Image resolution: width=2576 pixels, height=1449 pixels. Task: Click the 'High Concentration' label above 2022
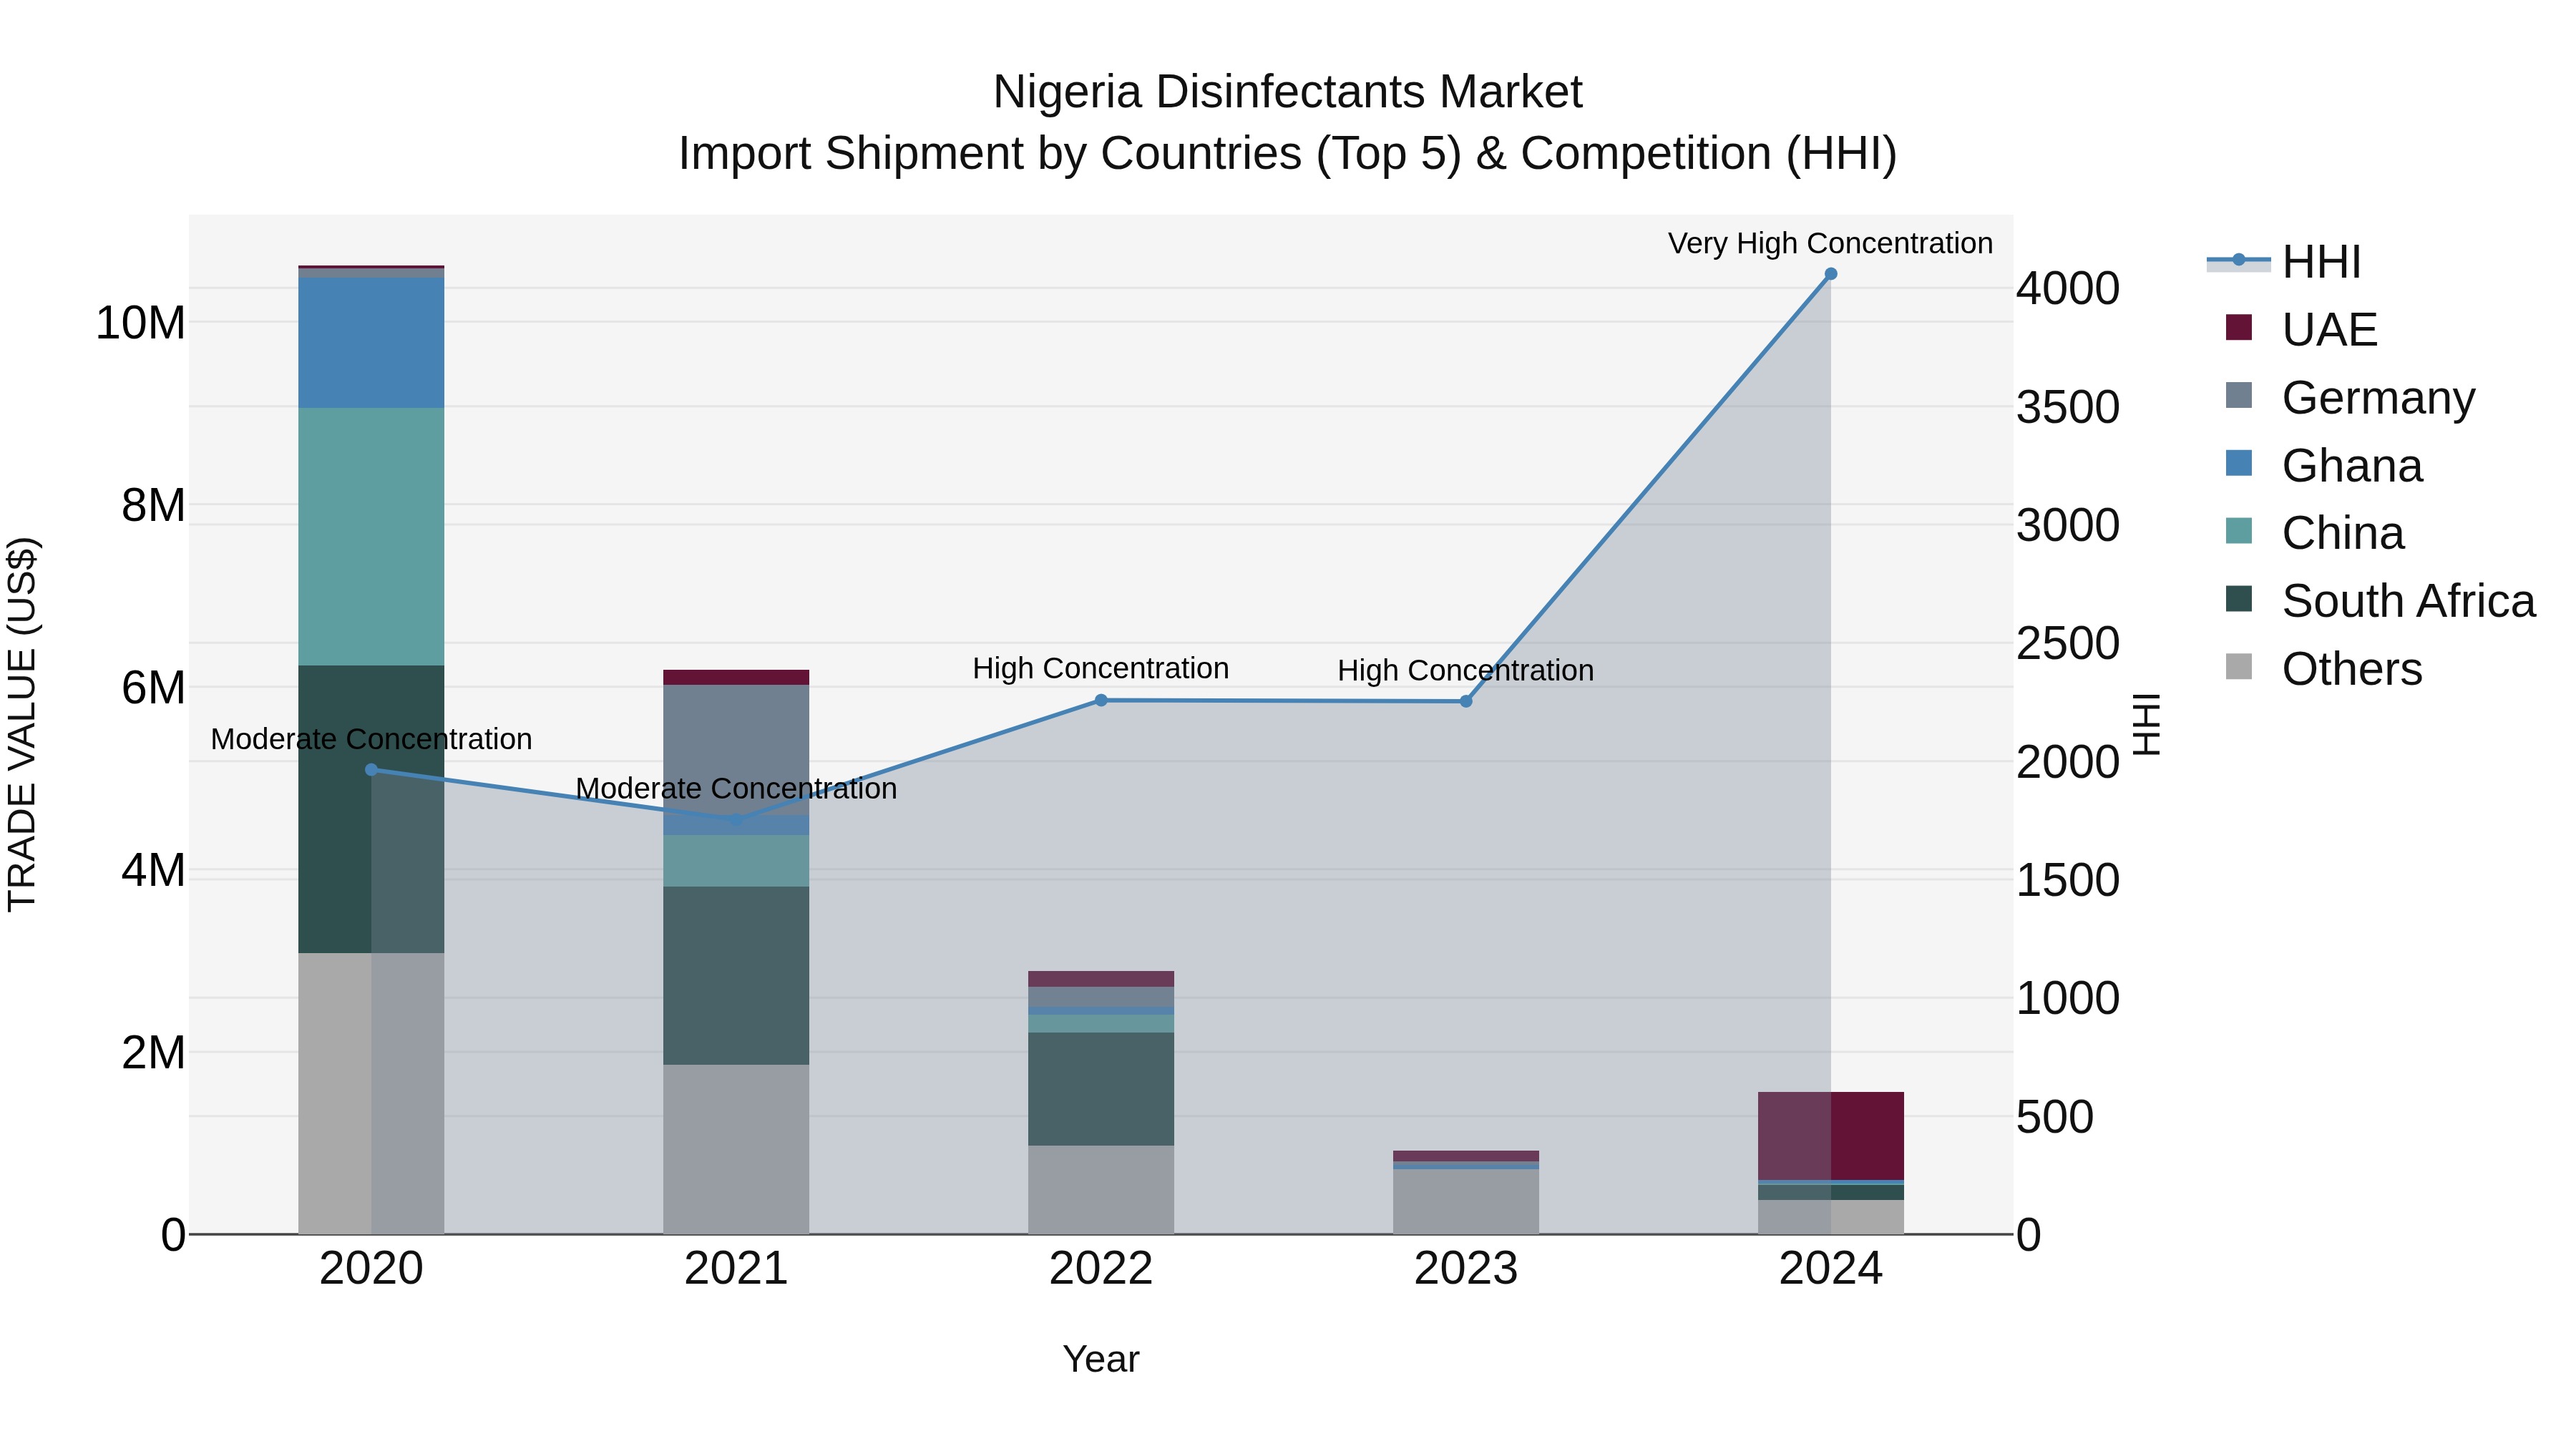[1101, 668]
